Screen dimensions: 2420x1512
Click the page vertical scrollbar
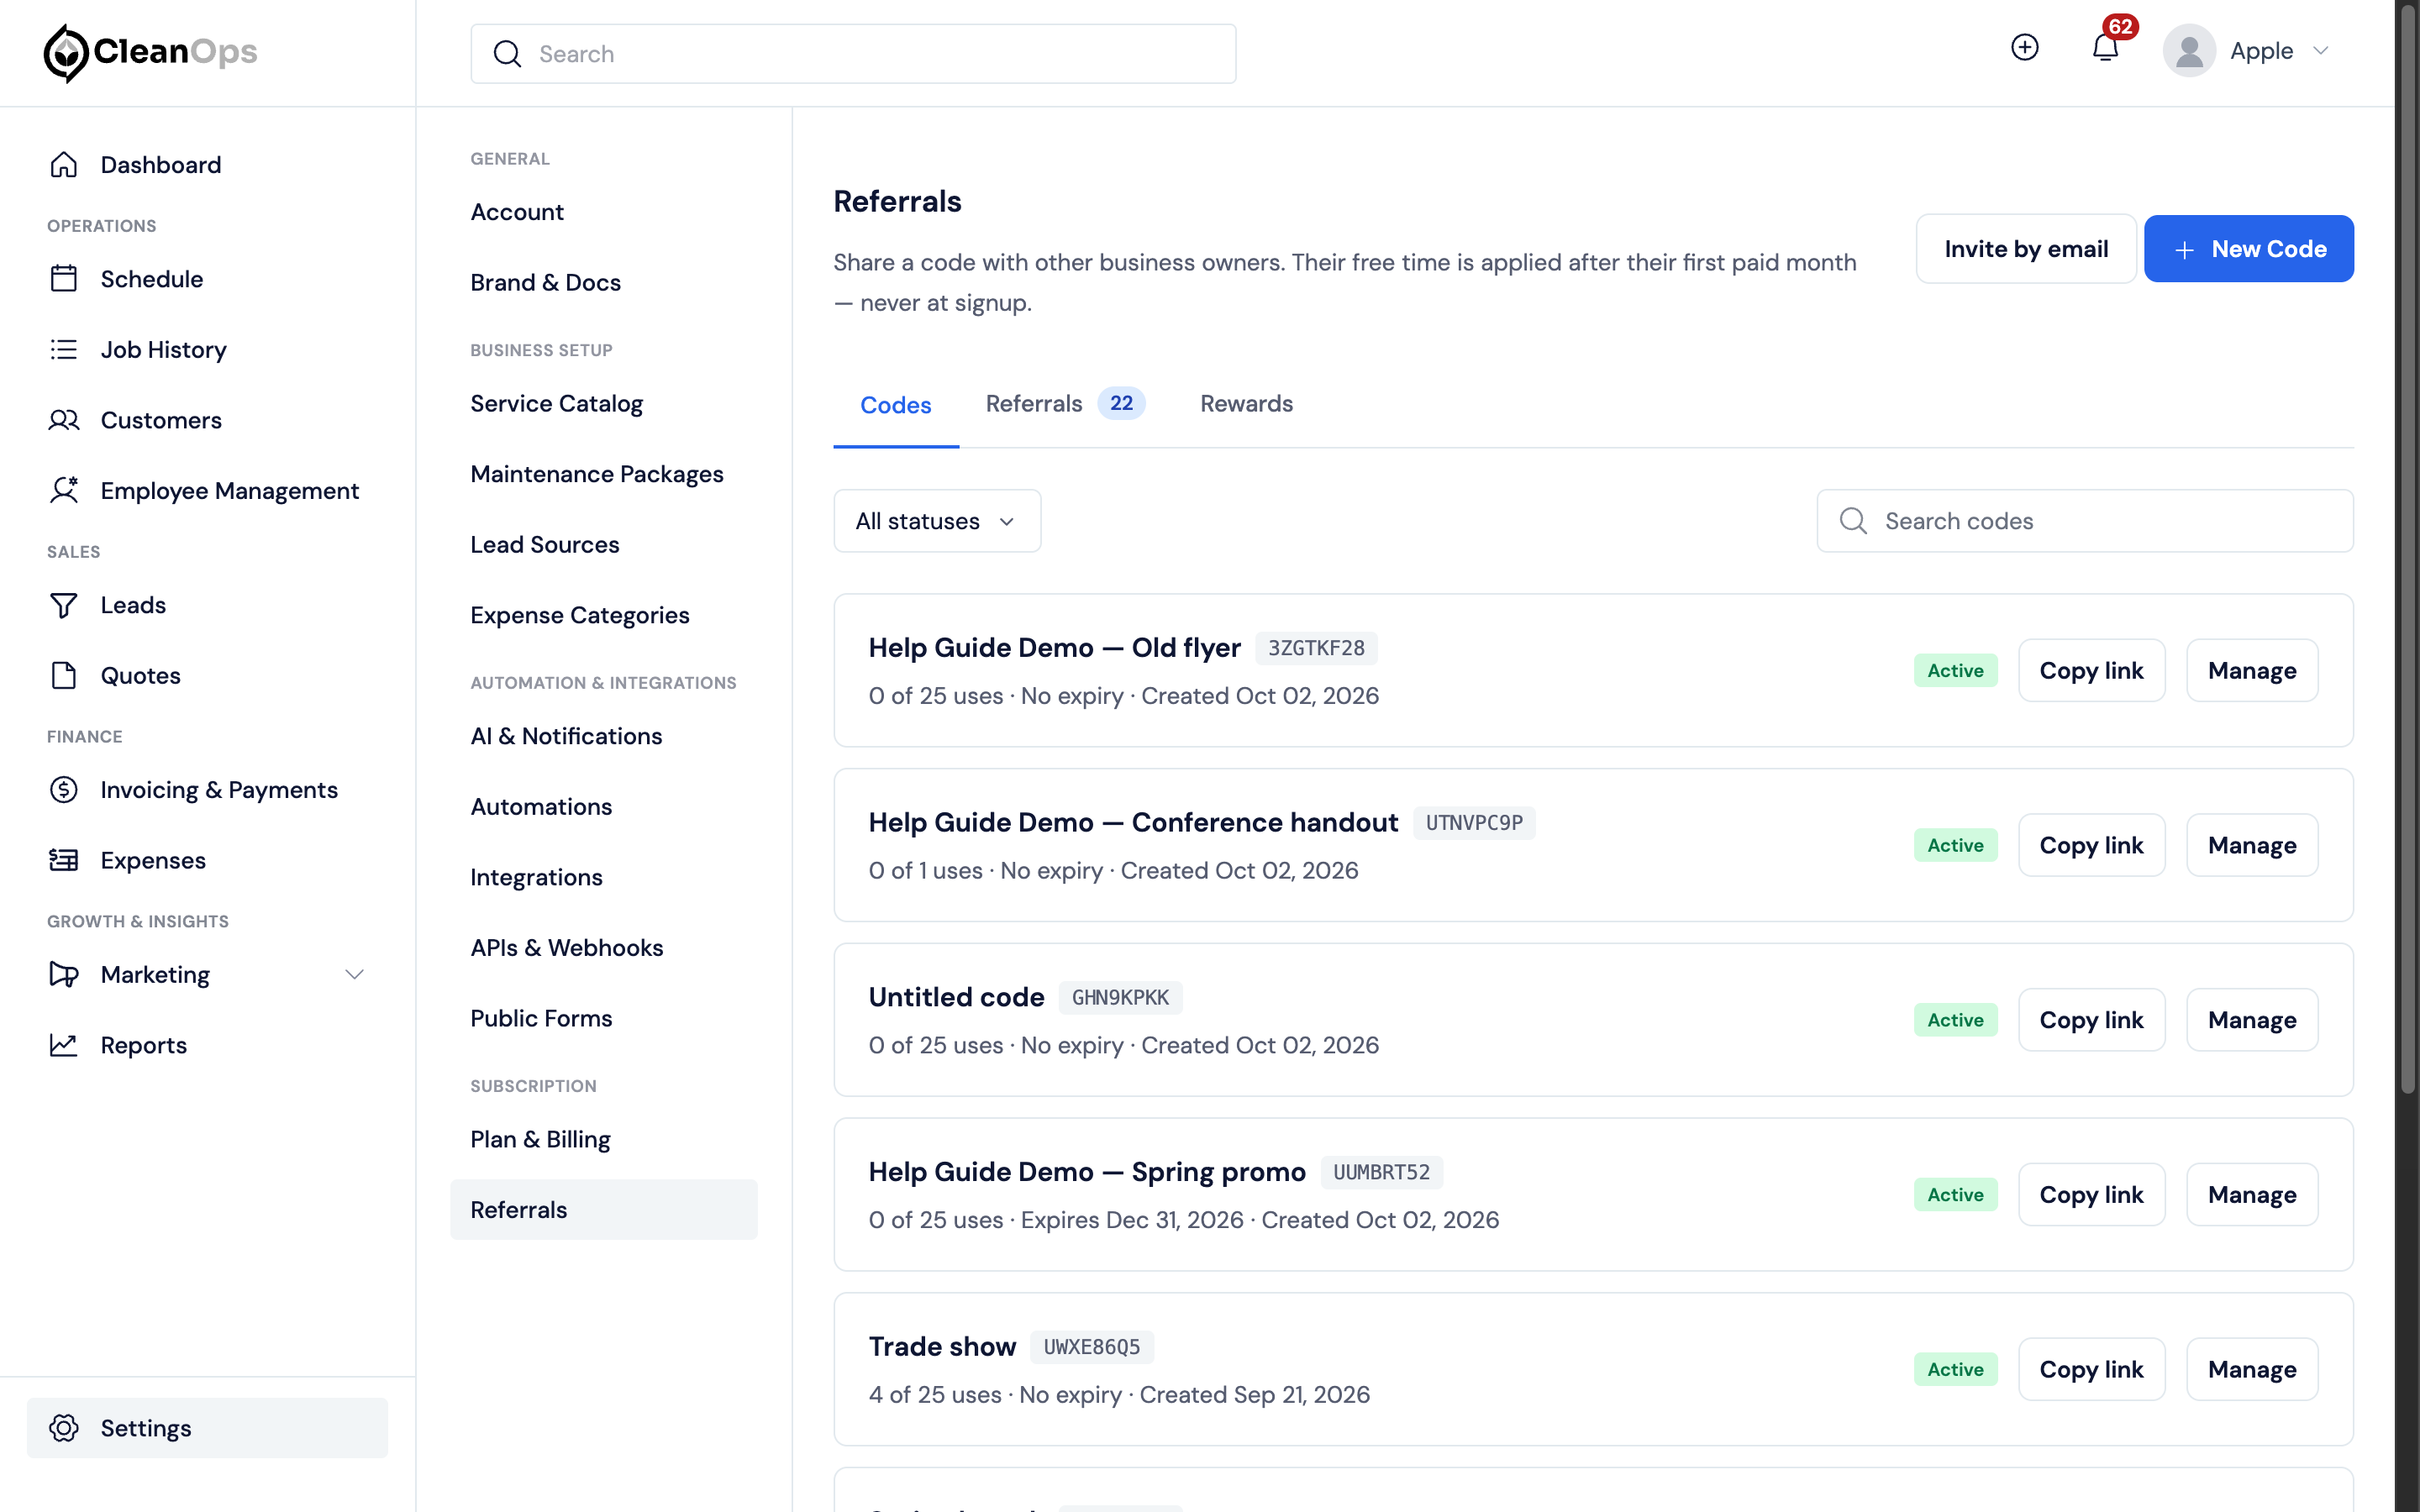pyautogui.click(x=2407, y=548)
